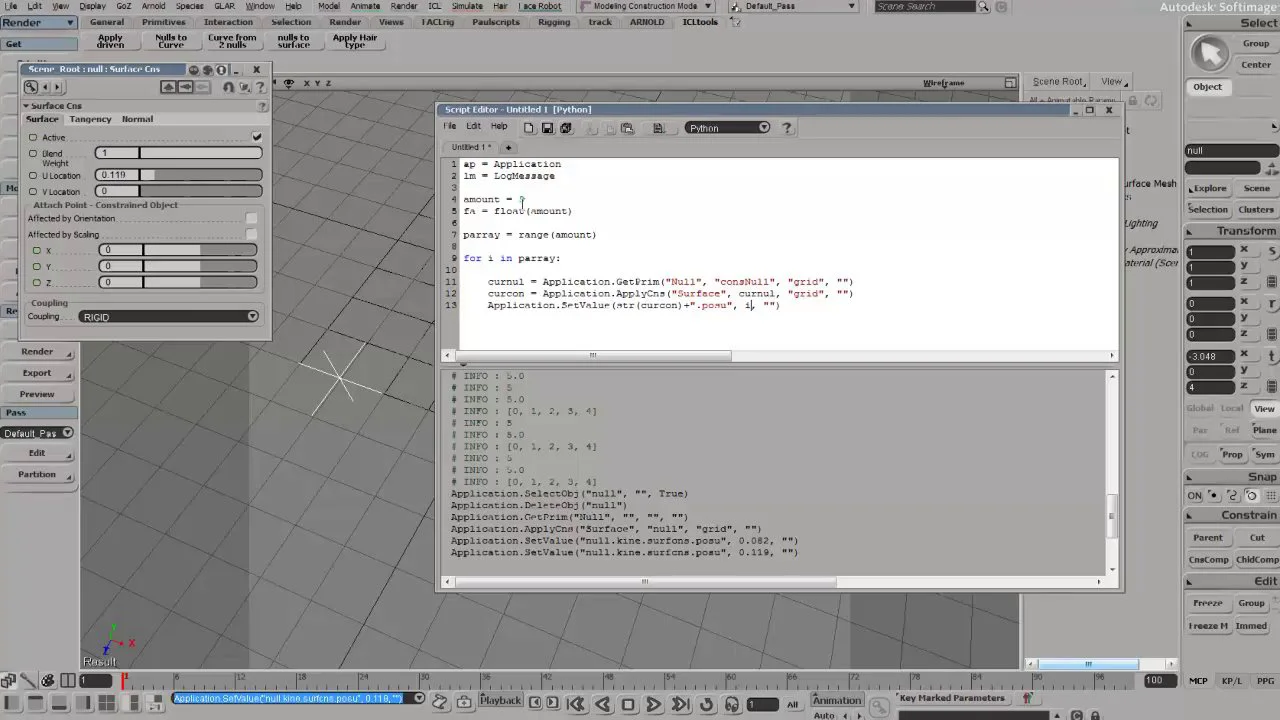The width and height of the screenshot is (1280, 720).
Task: Open the Python language dropdown
Action: point(729,128)
